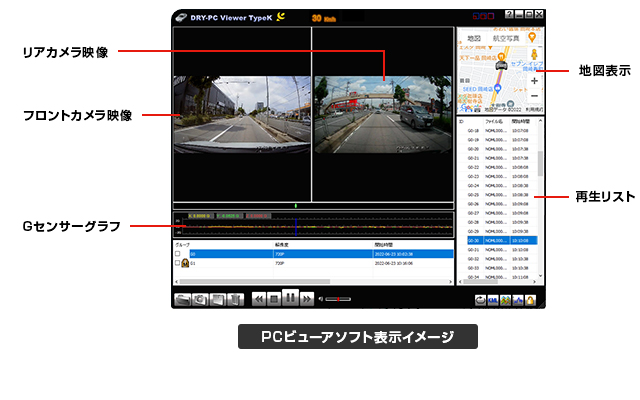Zoom out on the map

(x=535, y=95)
